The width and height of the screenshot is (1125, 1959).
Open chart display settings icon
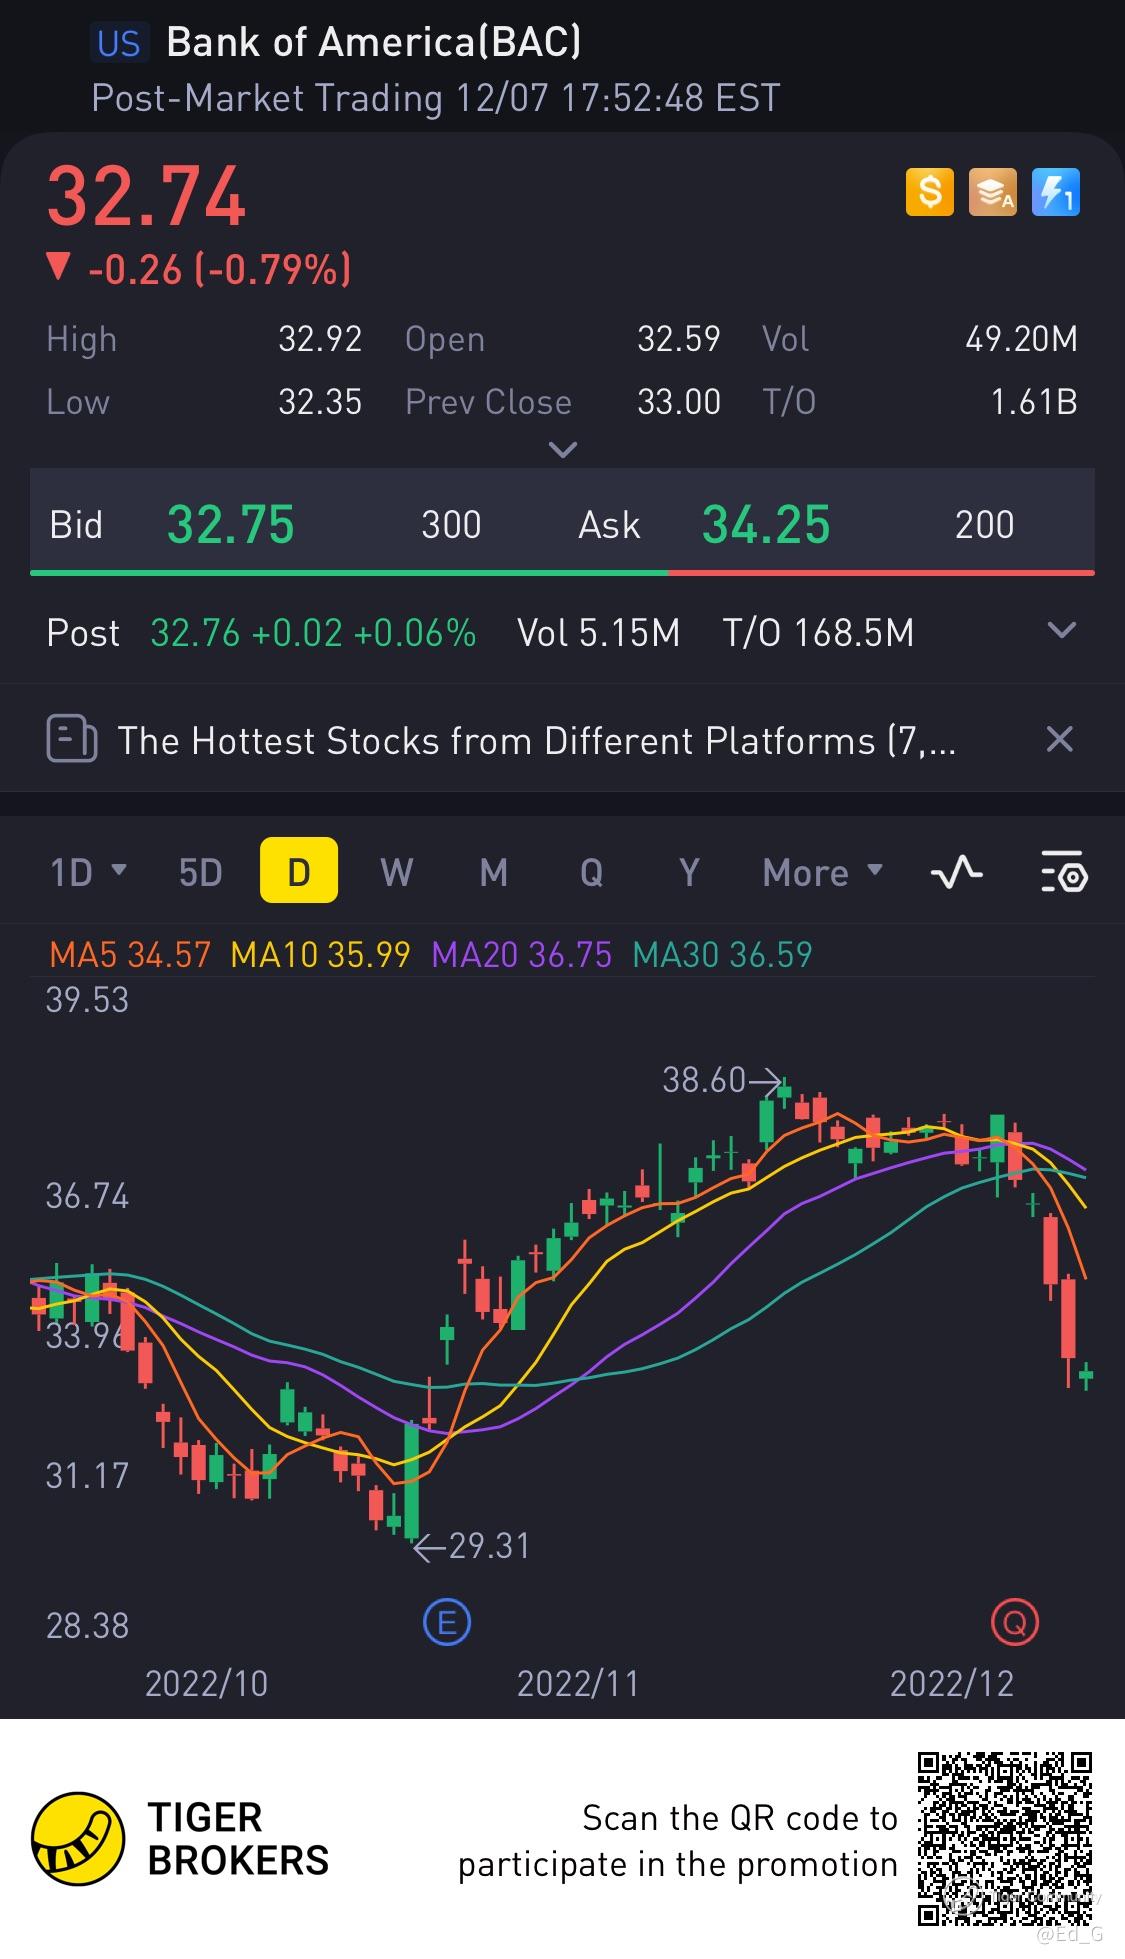click(x=1064, y=872)
